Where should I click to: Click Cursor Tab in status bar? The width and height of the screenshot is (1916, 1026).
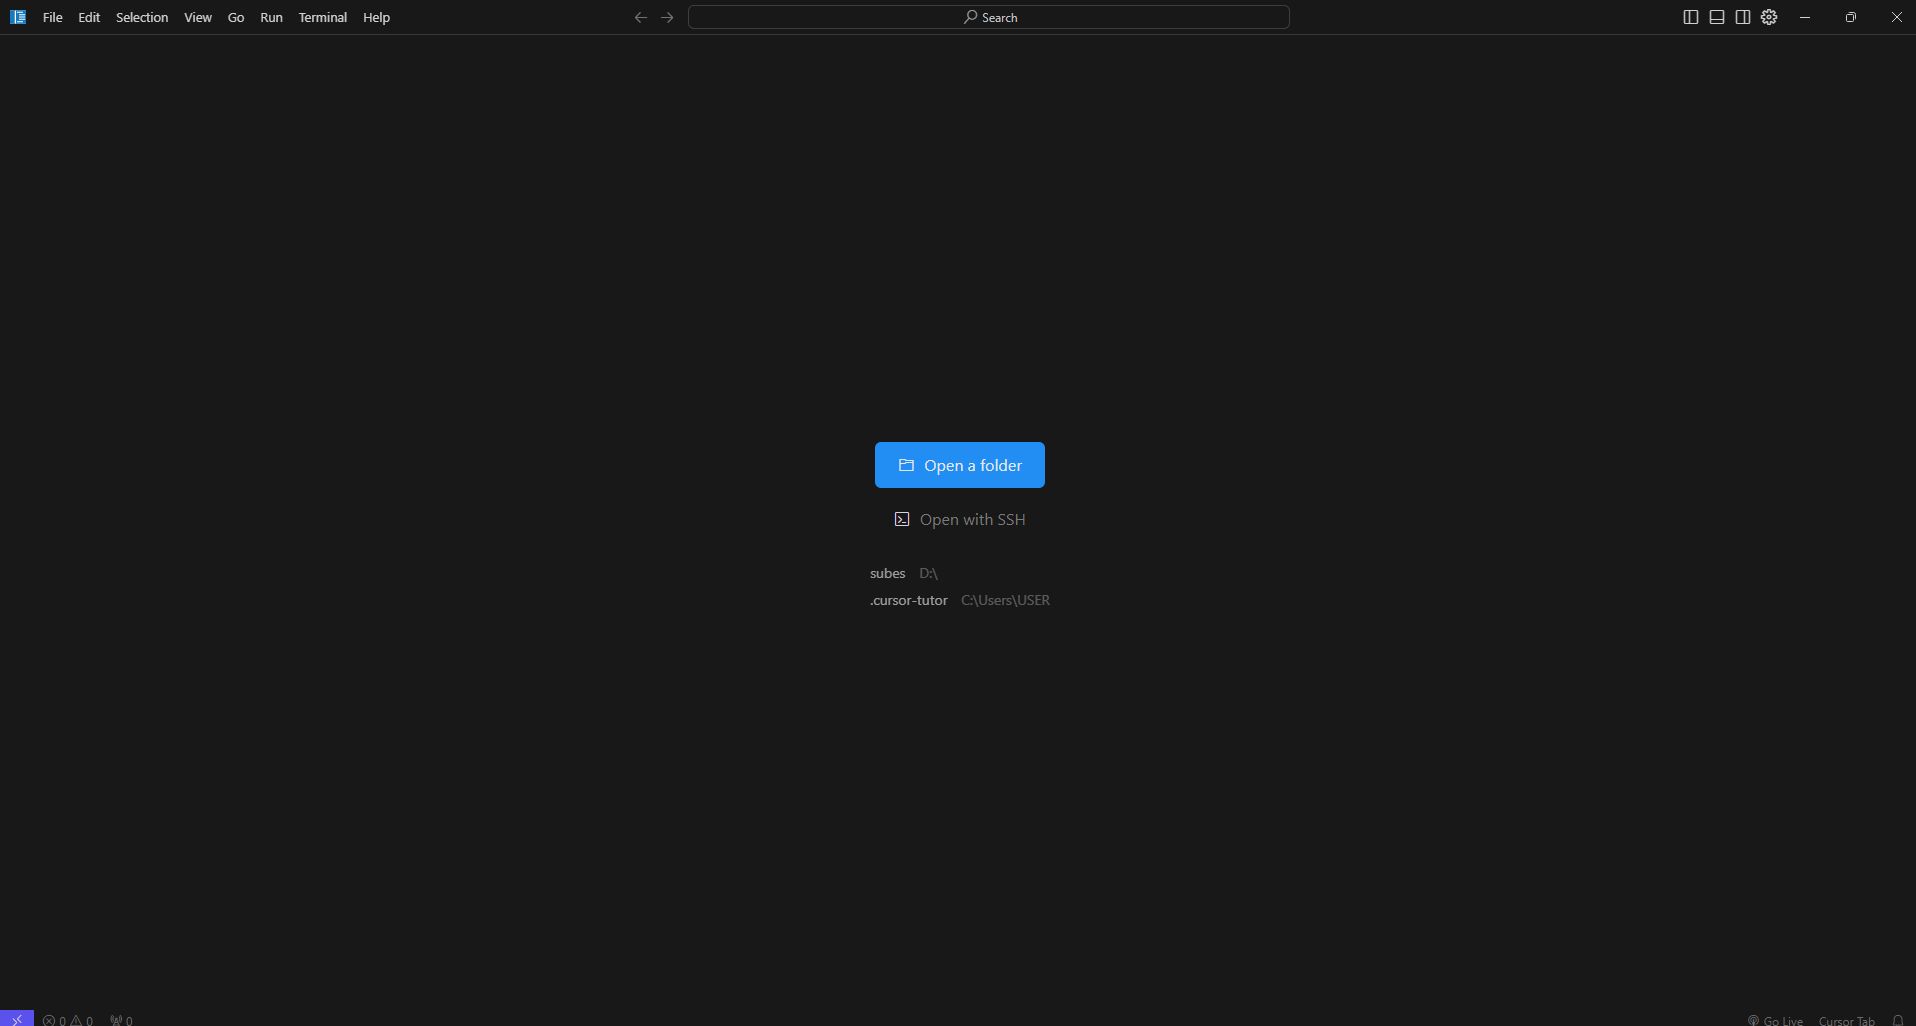click(x=1846, y=1020)
